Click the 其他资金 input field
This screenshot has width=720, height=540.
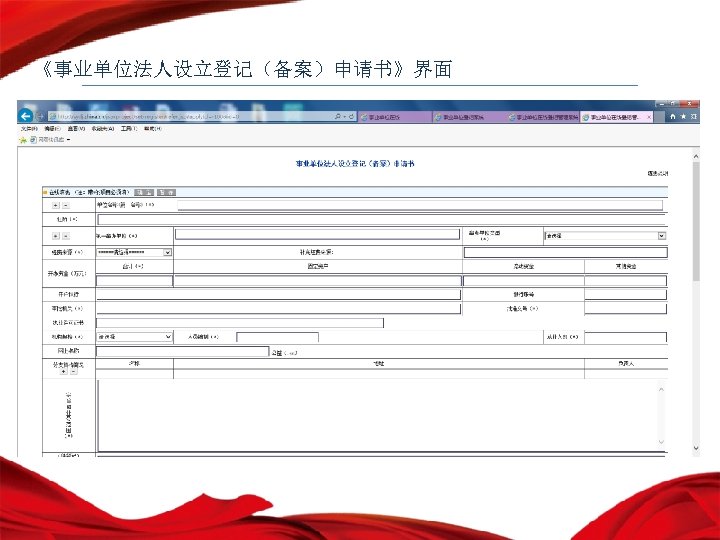point(625,281)
